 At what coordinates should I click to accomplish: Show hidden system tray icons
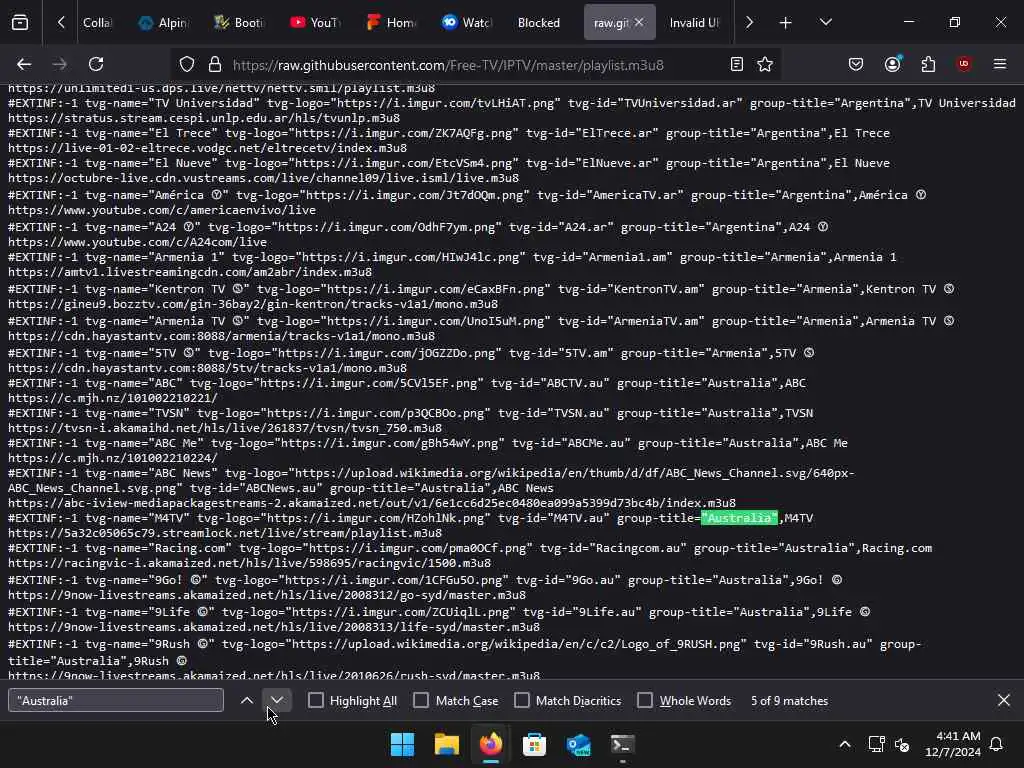coord(844,744)
